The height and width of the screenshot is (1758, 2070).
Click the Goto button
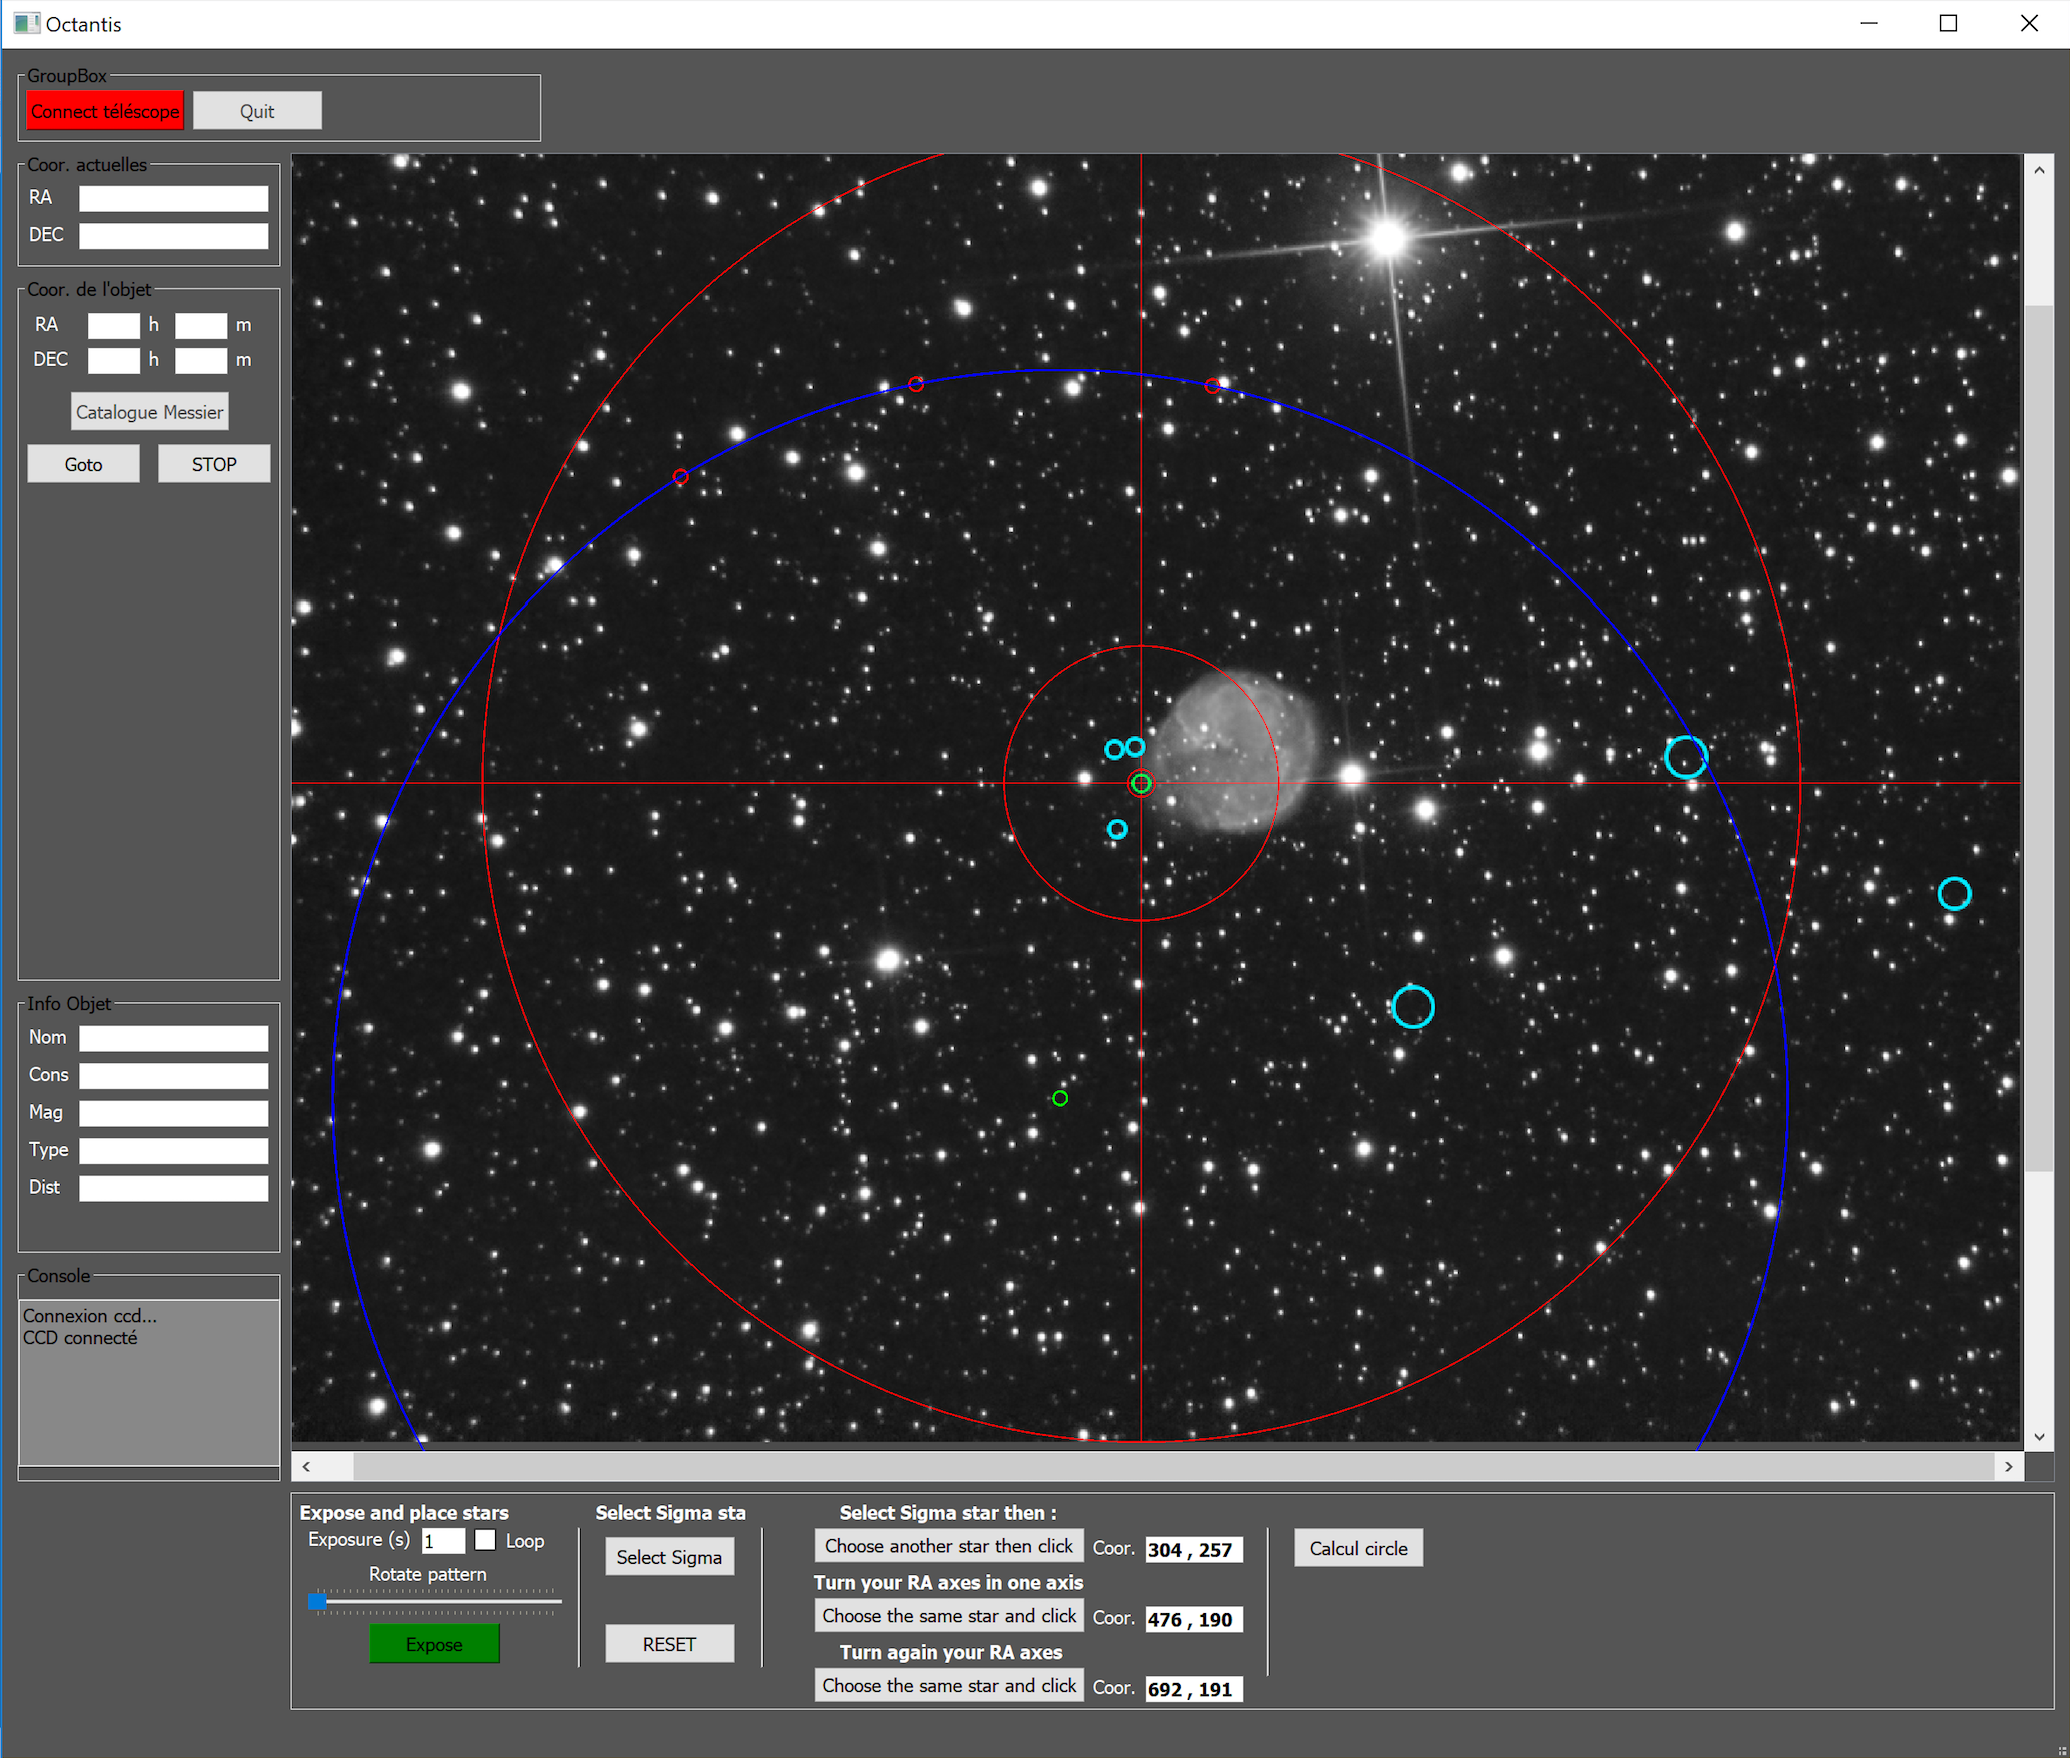(x=83, y=464)
